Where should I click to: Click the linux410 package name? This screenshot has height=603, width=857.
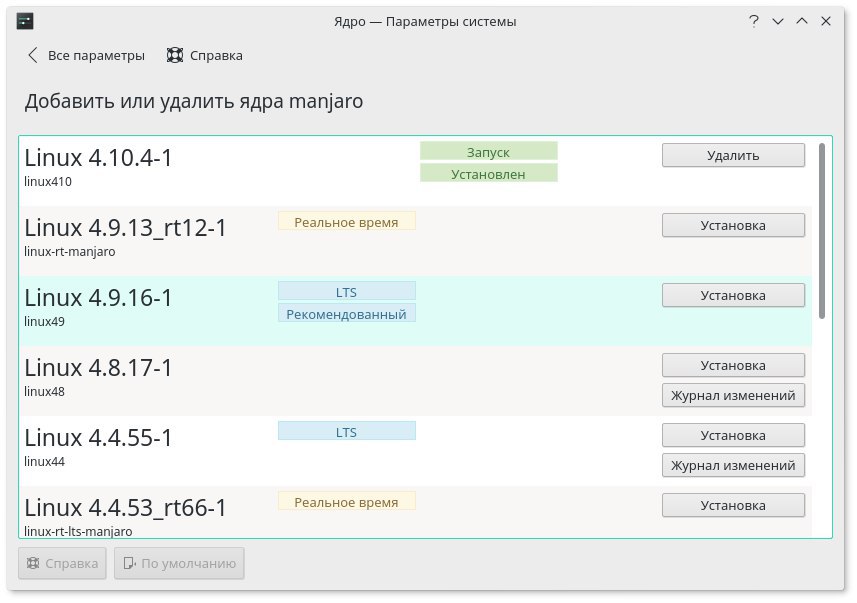click(x=48, y=182)
